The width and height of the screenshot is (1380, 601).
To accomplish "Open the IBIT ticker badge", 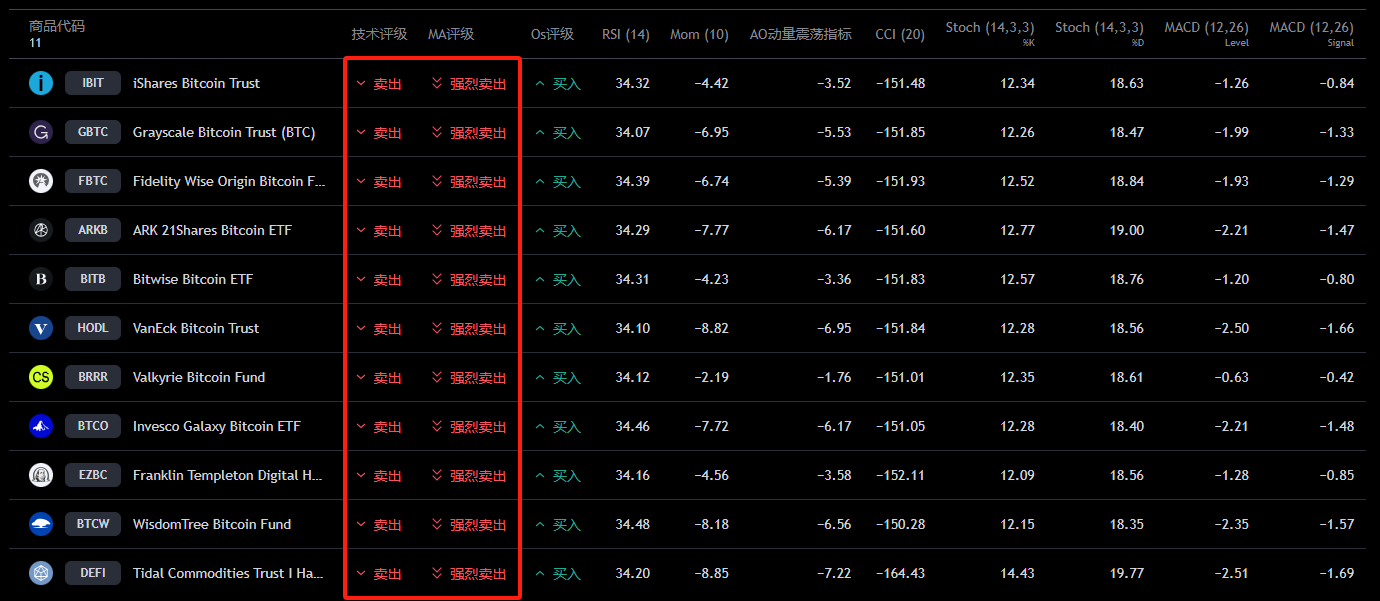I will click(x=93, y=83).
